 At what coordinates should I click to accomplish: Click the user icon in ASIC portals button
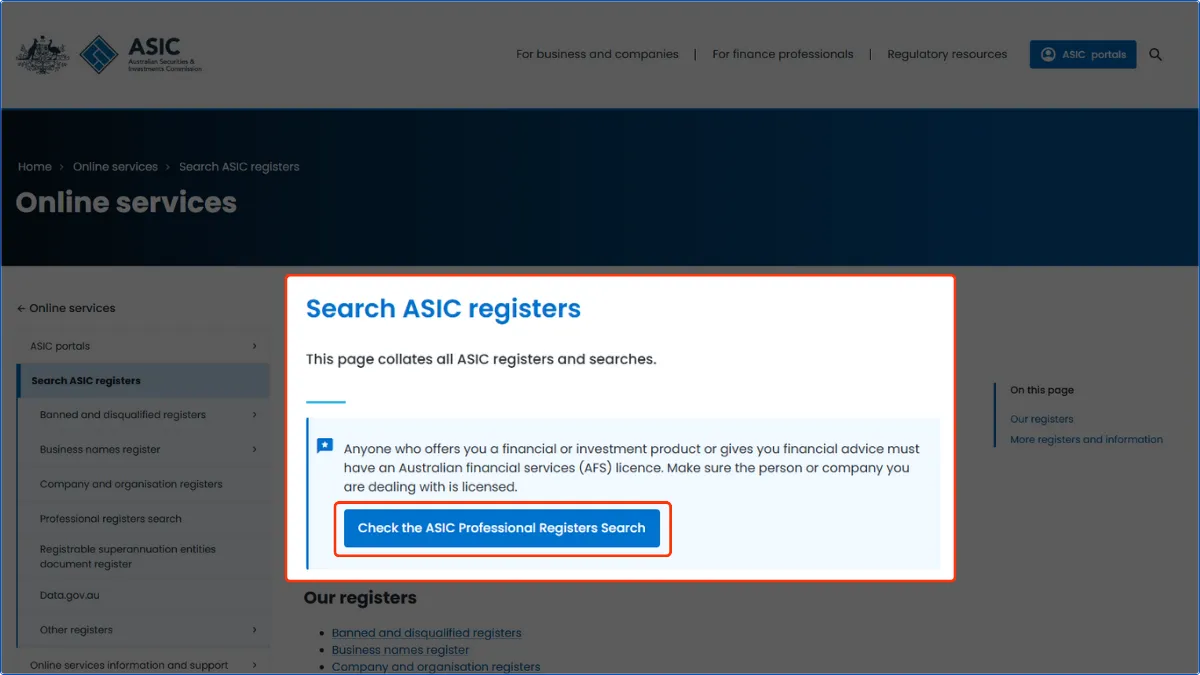(x=1048, y=54)
